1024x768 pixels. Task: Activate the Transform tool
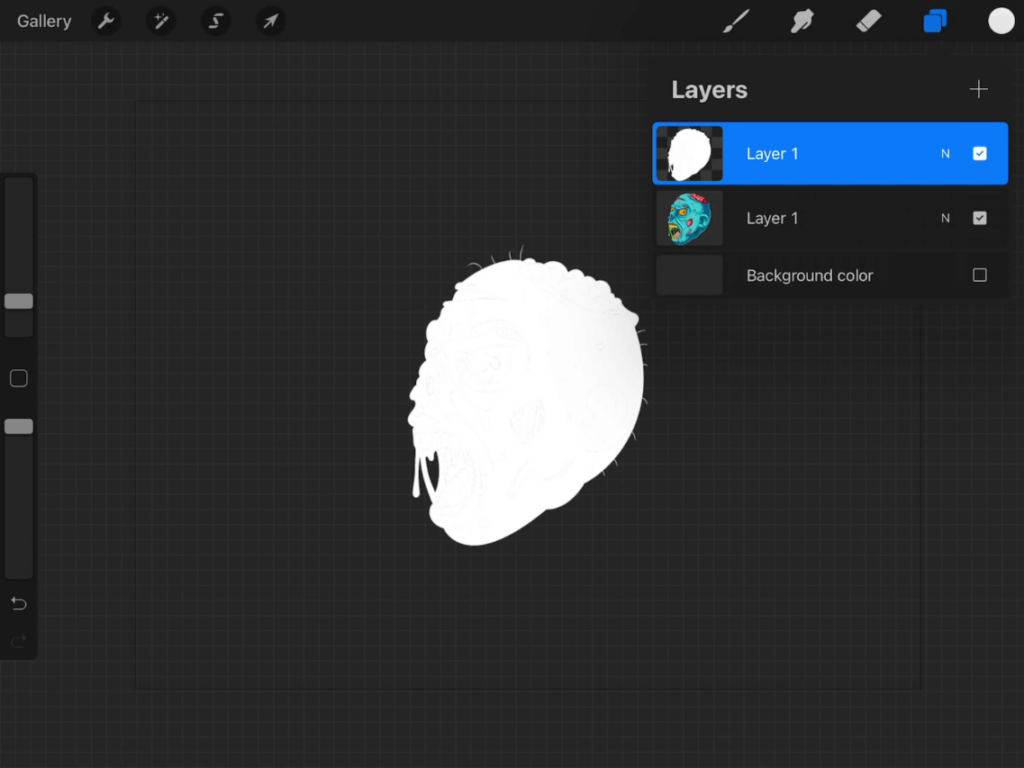(270, 20)
